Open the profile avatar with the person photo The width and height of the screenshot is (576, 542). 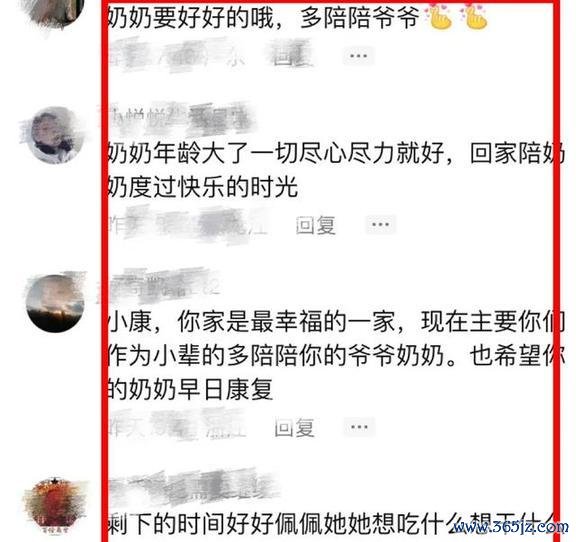tap(55, 134)
